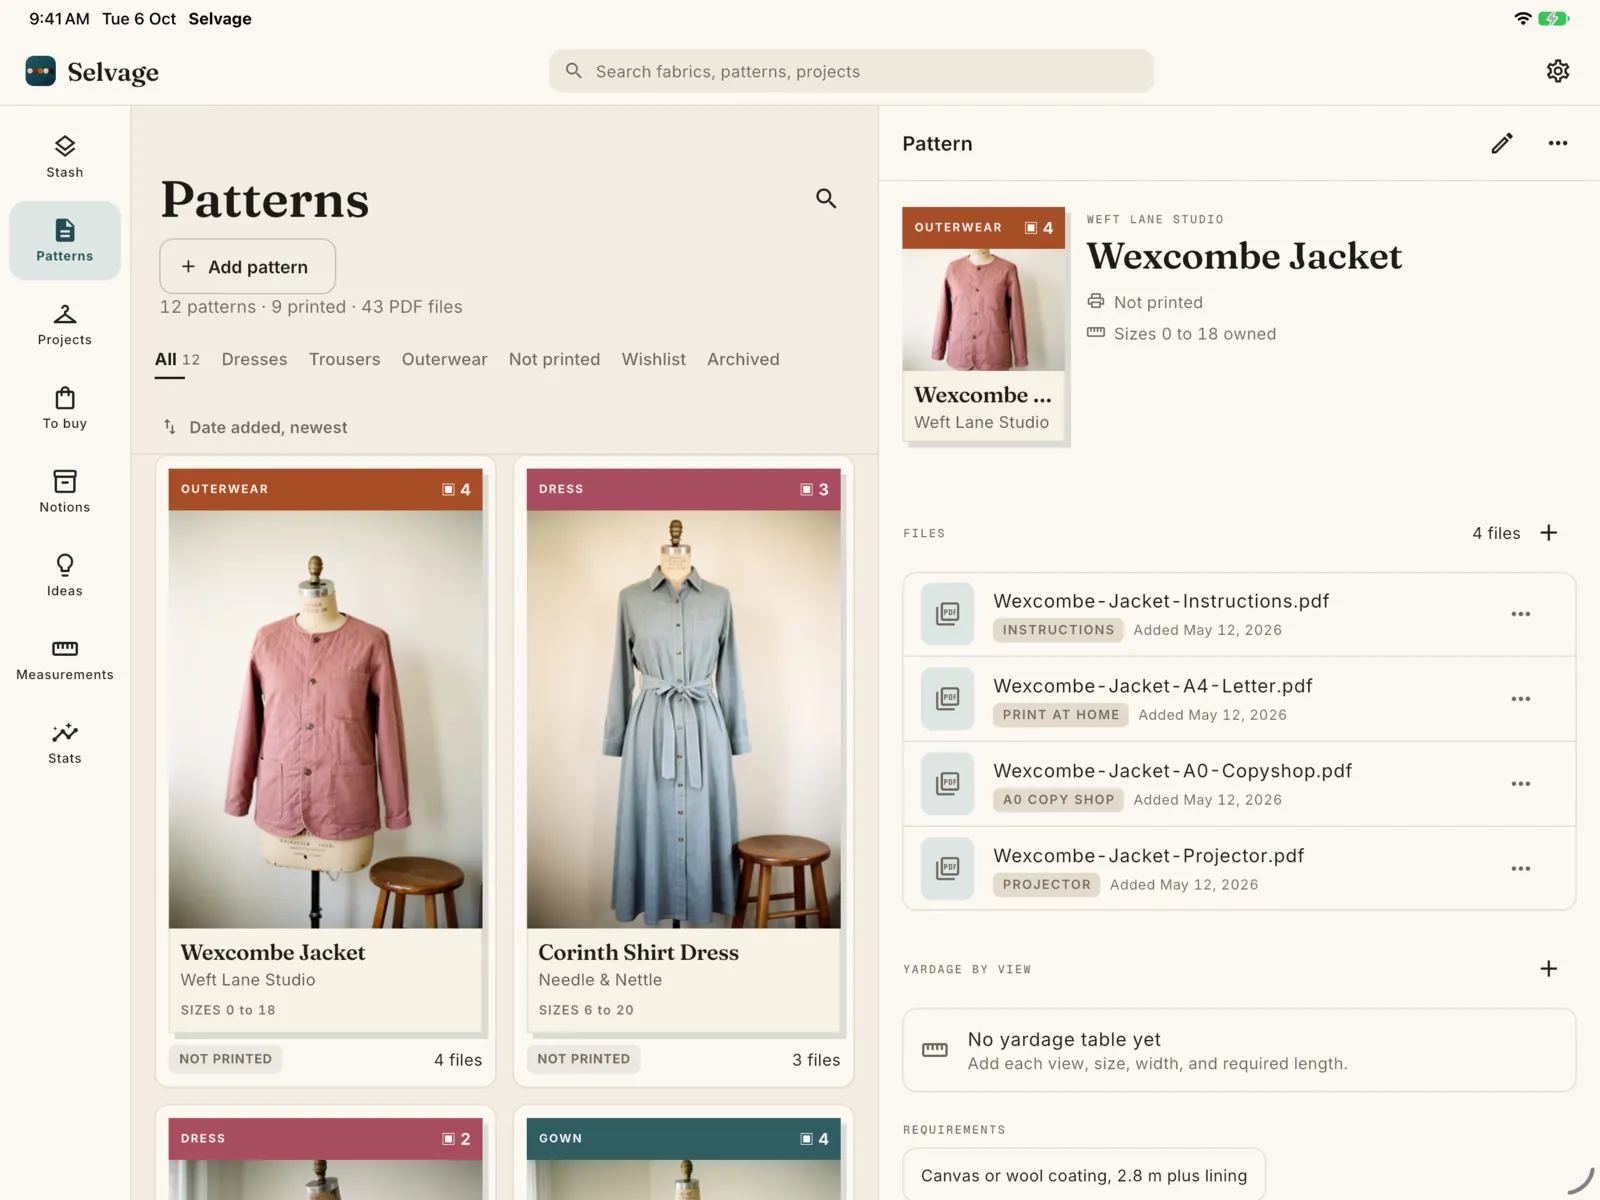Click the PDF icon of Projector file
1600x1200 pixels.
947,868
